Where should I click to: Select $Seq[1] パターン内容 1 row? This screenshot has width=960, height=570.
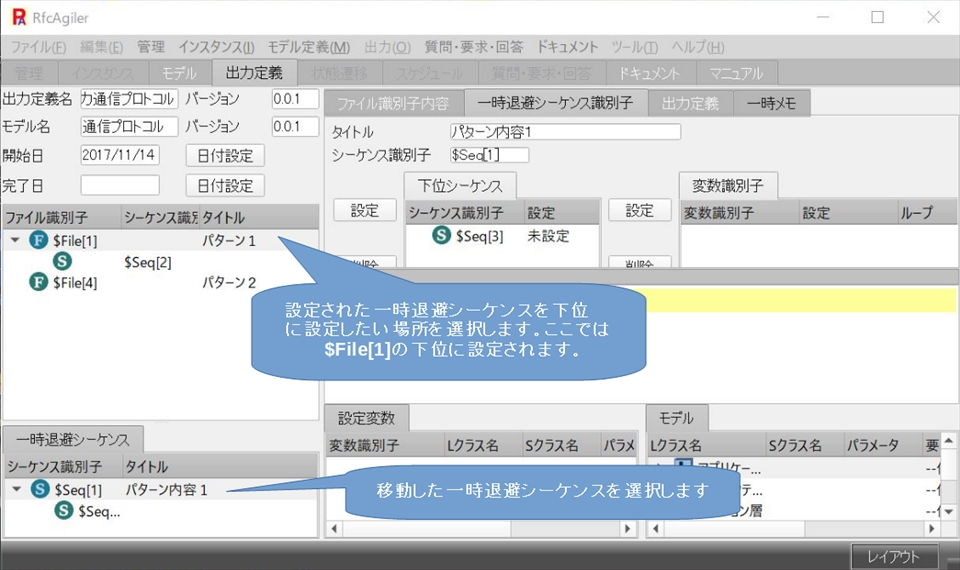pyautogui.click(x=161, y=490)
